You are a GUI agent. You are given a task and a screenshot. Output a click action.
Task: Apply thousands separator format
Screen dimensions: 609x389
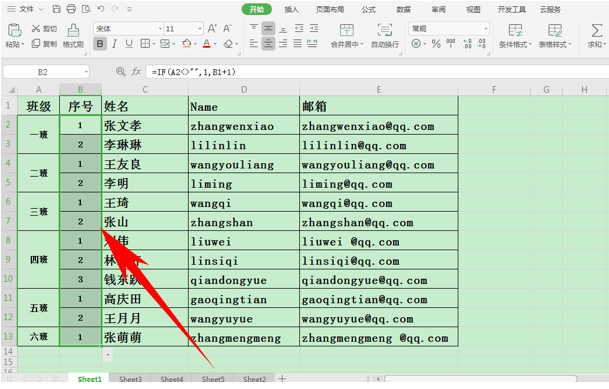point(451,43)
